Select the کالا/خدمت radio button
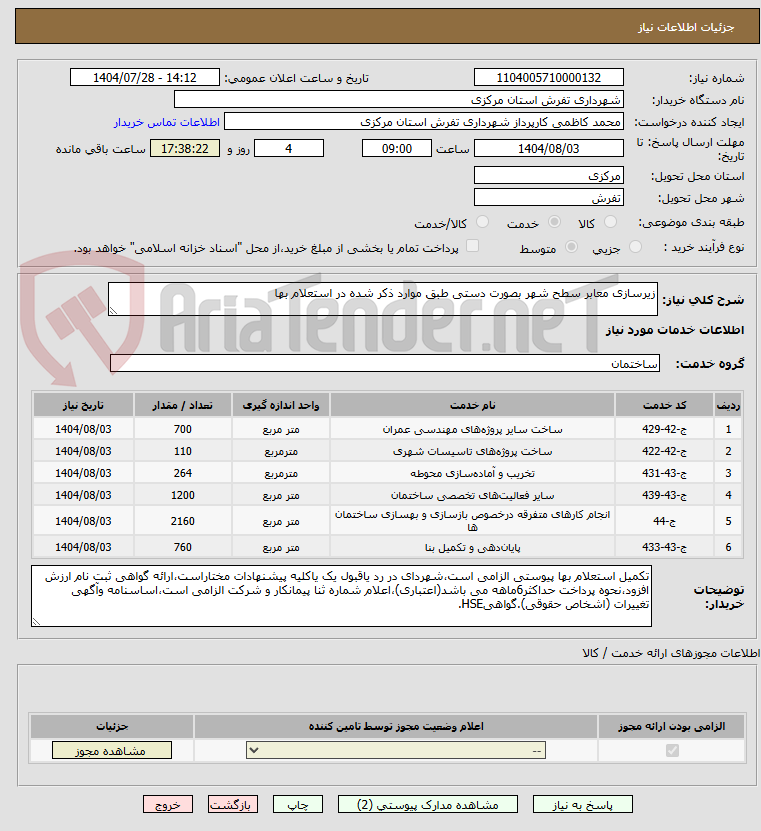 pos(482,222)
